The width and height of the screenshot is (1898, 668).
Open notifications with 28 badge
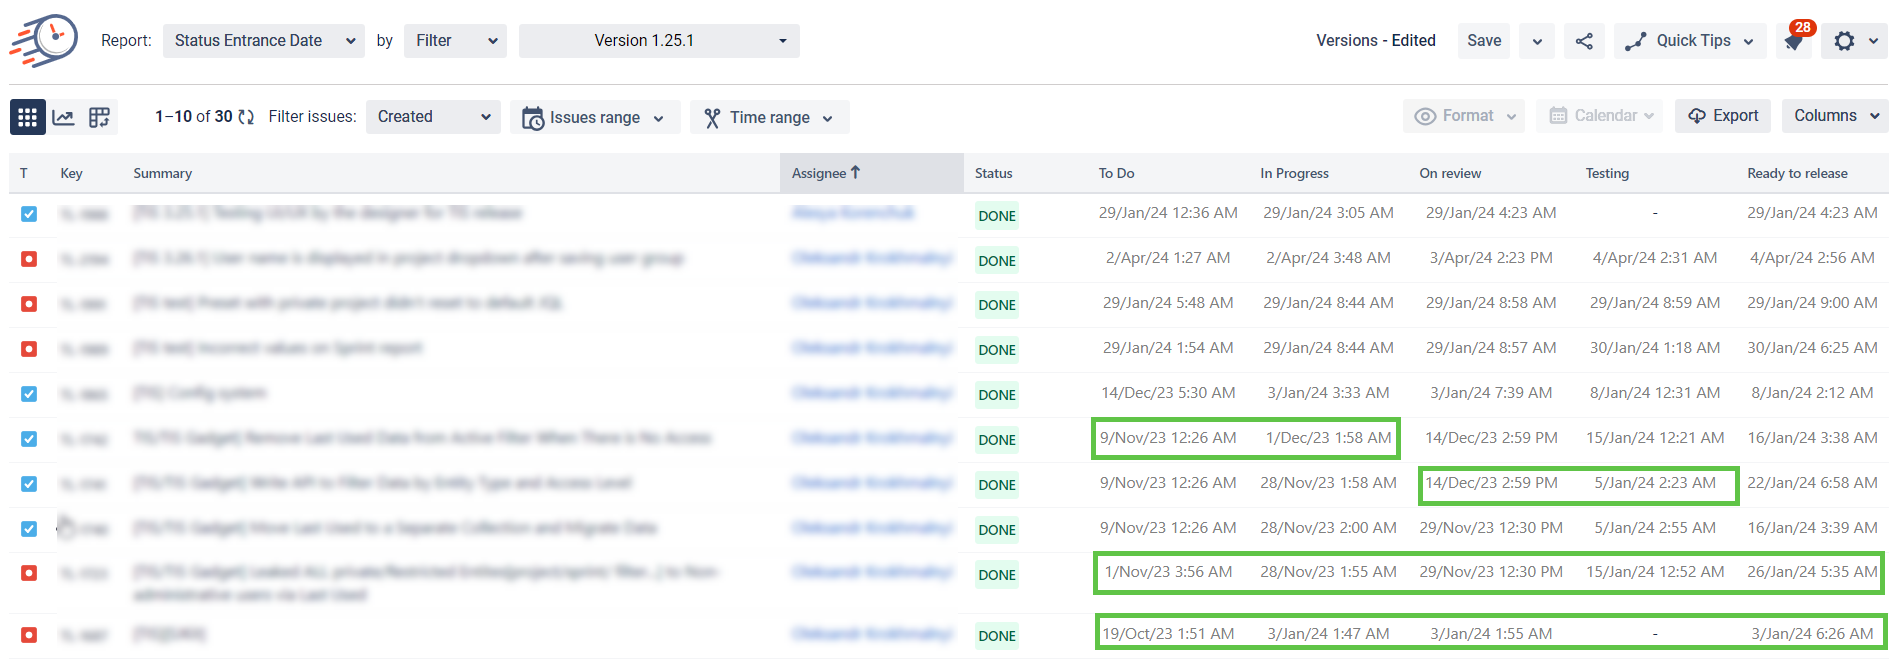1794,40
